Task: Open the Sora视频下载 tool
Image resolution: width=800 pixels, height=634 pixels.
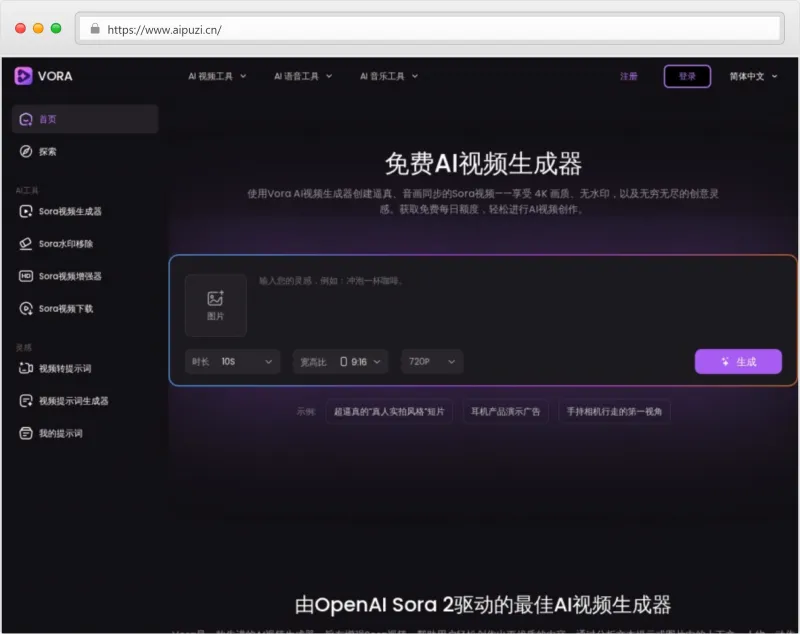Action: (x=63, y=309)
